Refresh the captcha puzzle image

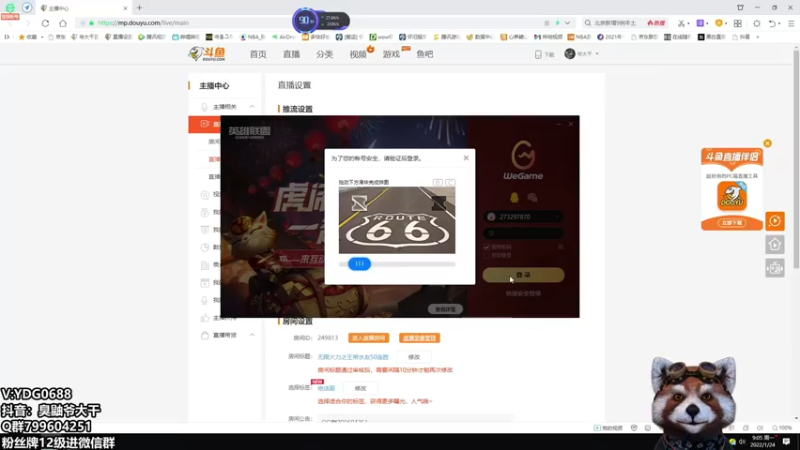(x=450, y=182)
